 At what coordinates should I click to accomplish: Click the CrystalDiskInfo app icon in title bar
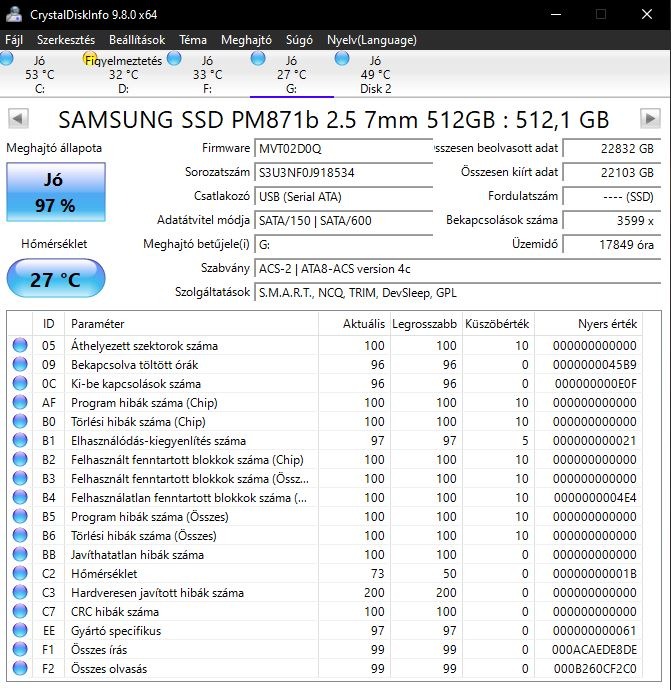[14, 14]
